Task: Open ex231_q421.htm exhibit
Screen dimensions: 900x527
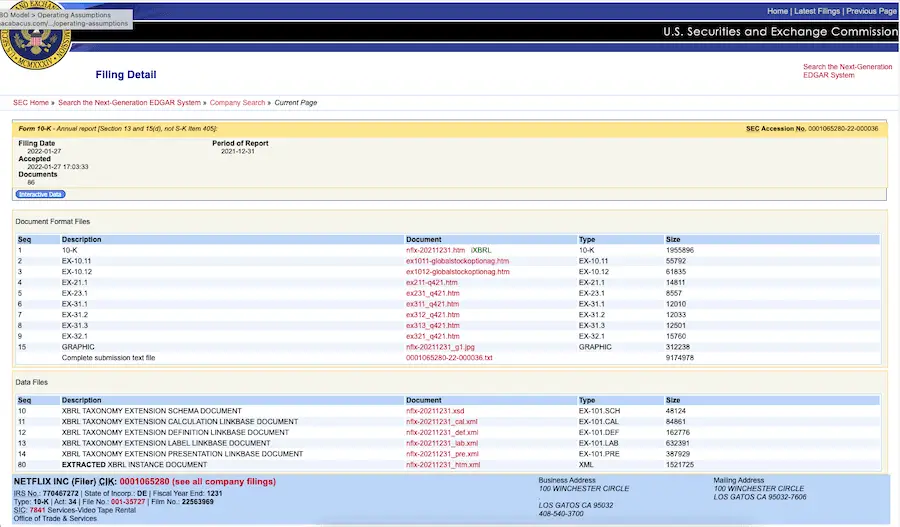Action: (x=433, y=293)
